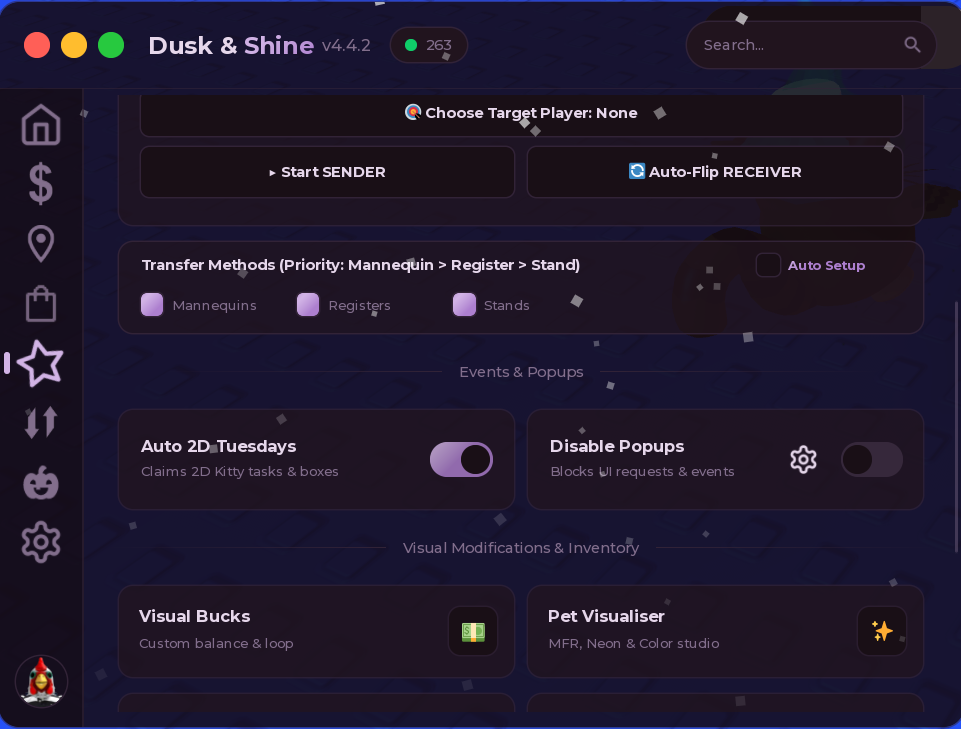
Task: Click the Start SENDER button
Action: click(327, 172)
